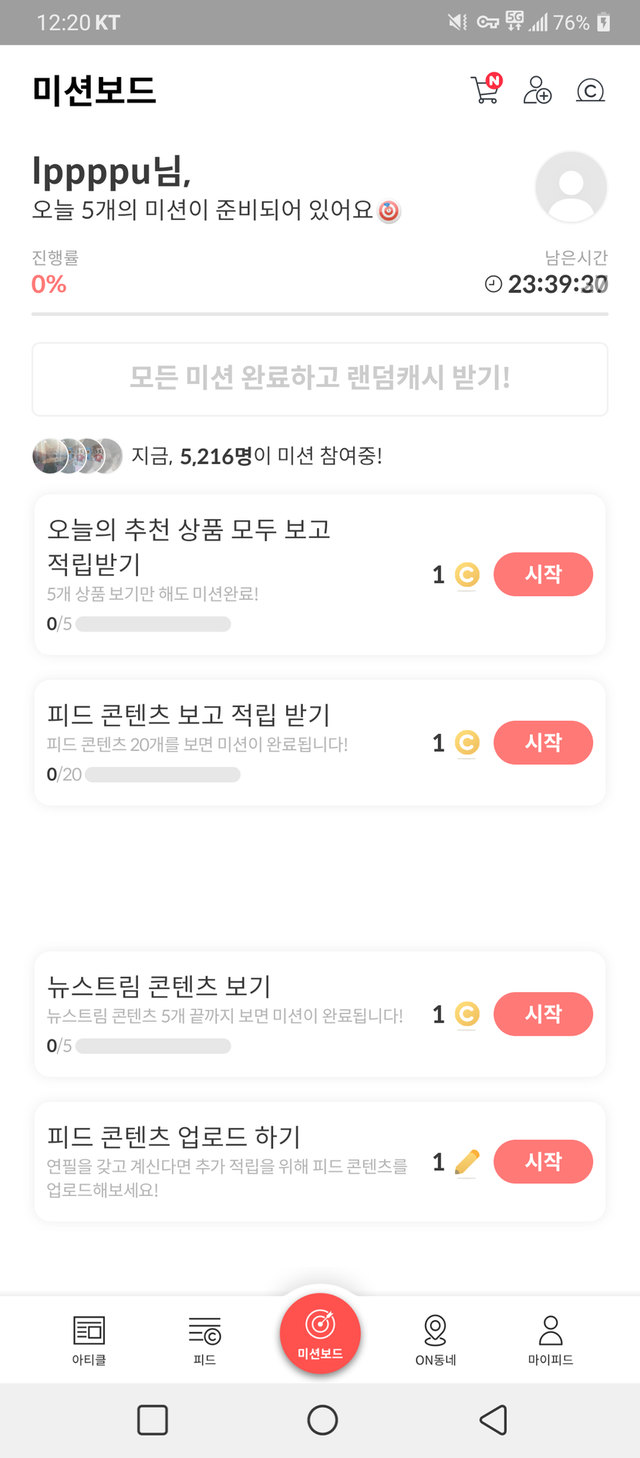Start the 피드 콘텐츠 보고 적립 받기 mission

pos(543,742)
